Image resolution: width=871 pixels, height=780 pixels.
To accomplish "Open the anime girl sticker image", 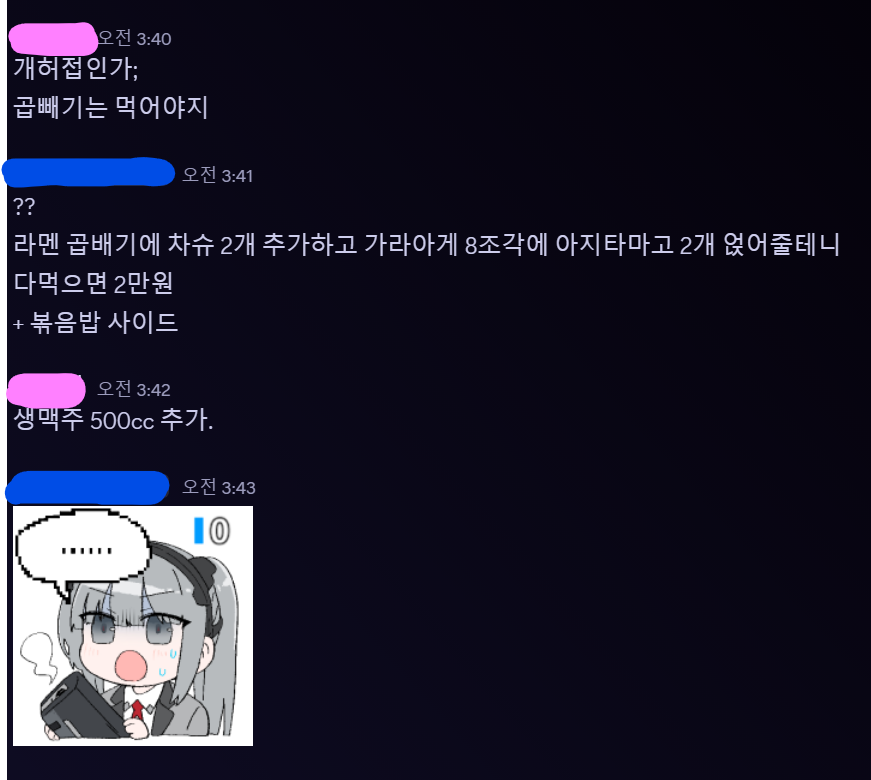I will (x=133, y=626).
